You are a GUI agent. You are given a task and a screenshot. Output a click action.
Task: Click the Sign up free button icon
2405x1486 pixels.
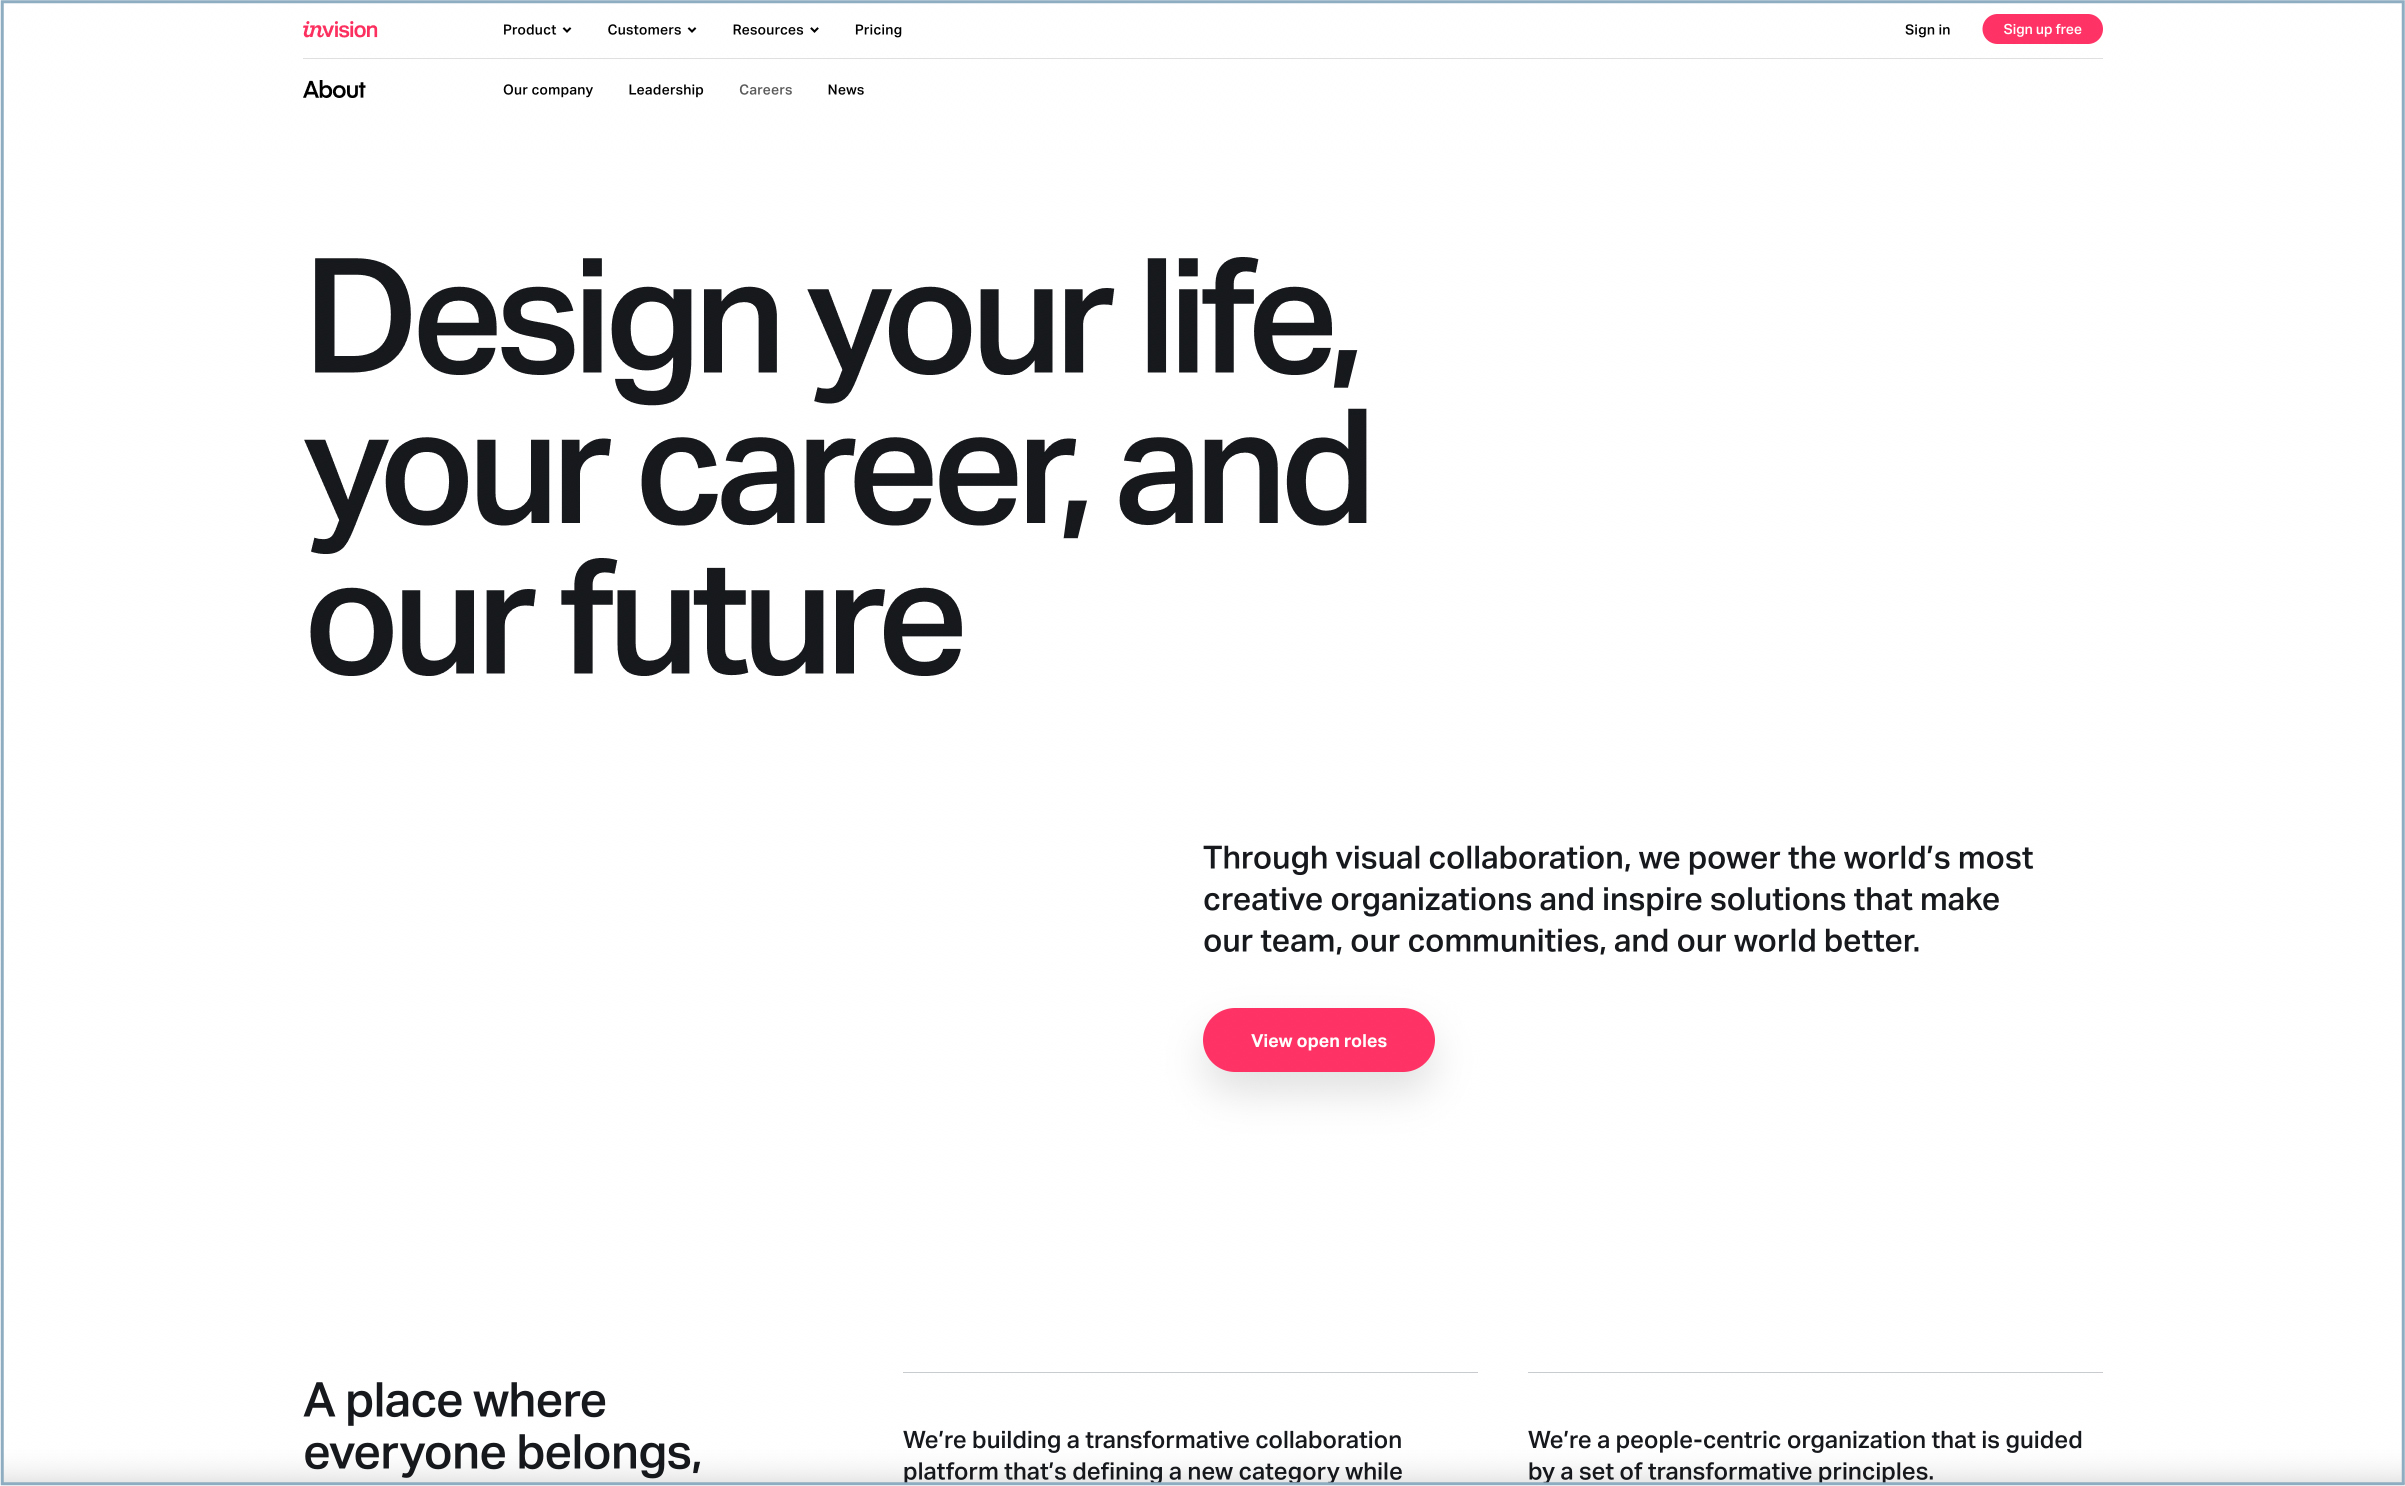coord(2041,29)
